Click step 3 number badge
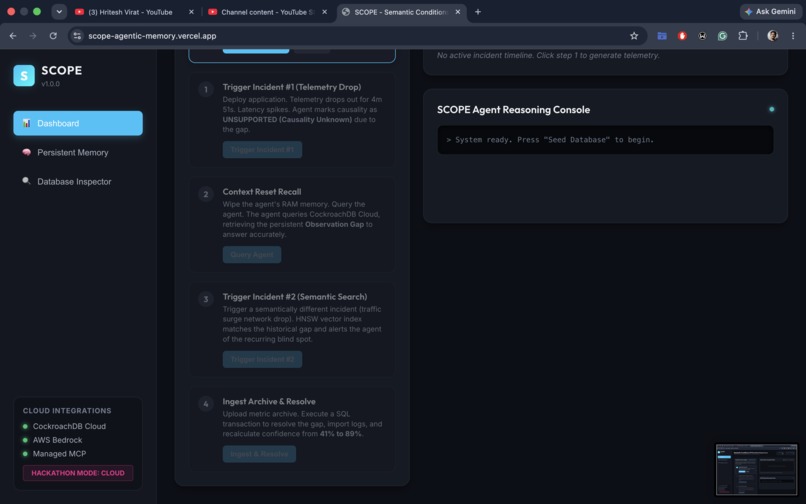Image resolution: width=806 pixels, height=504 pixels. [206, 299]
